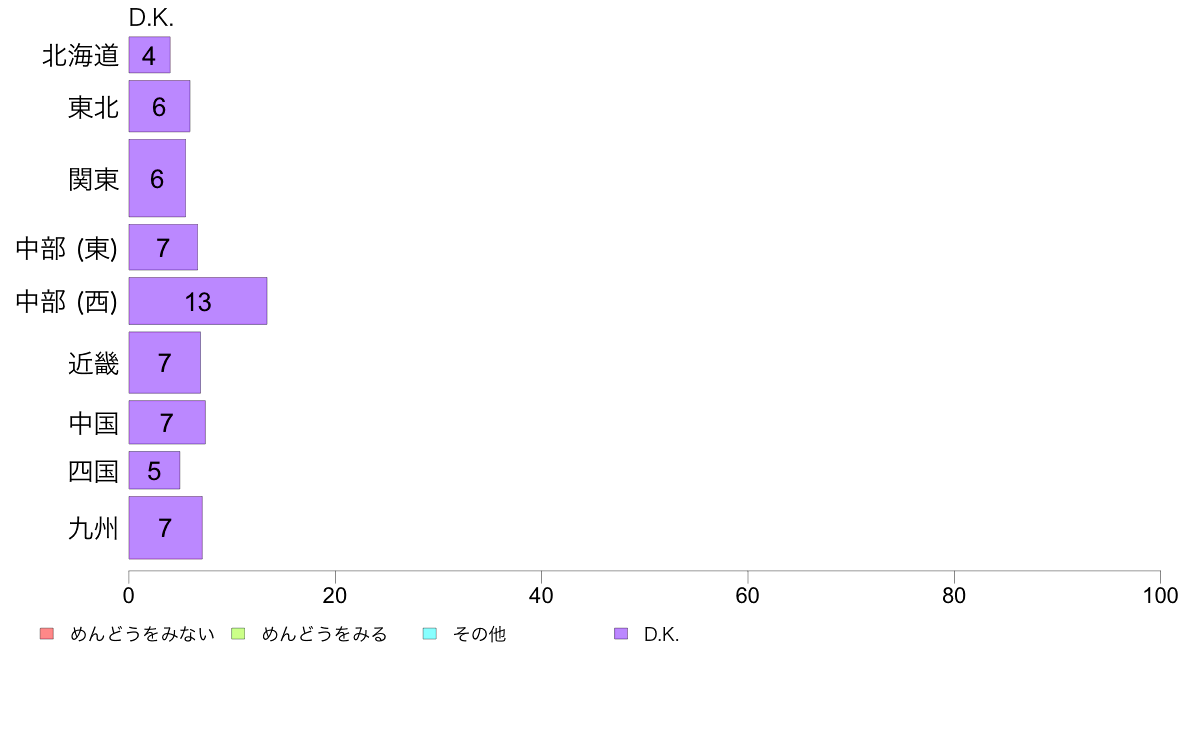Select the 北海道 bar showing 4
The image size is (1188, 736).
149,55
